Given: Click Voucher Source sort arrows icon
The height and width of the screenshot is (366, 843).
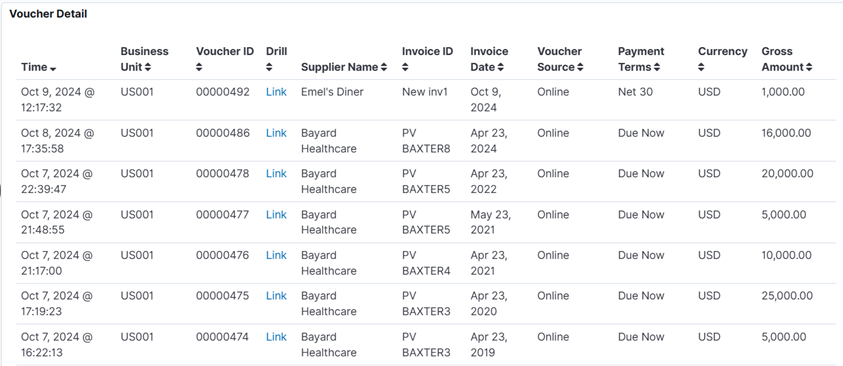Looking at the screenshot, I should (x=581, y=68).
